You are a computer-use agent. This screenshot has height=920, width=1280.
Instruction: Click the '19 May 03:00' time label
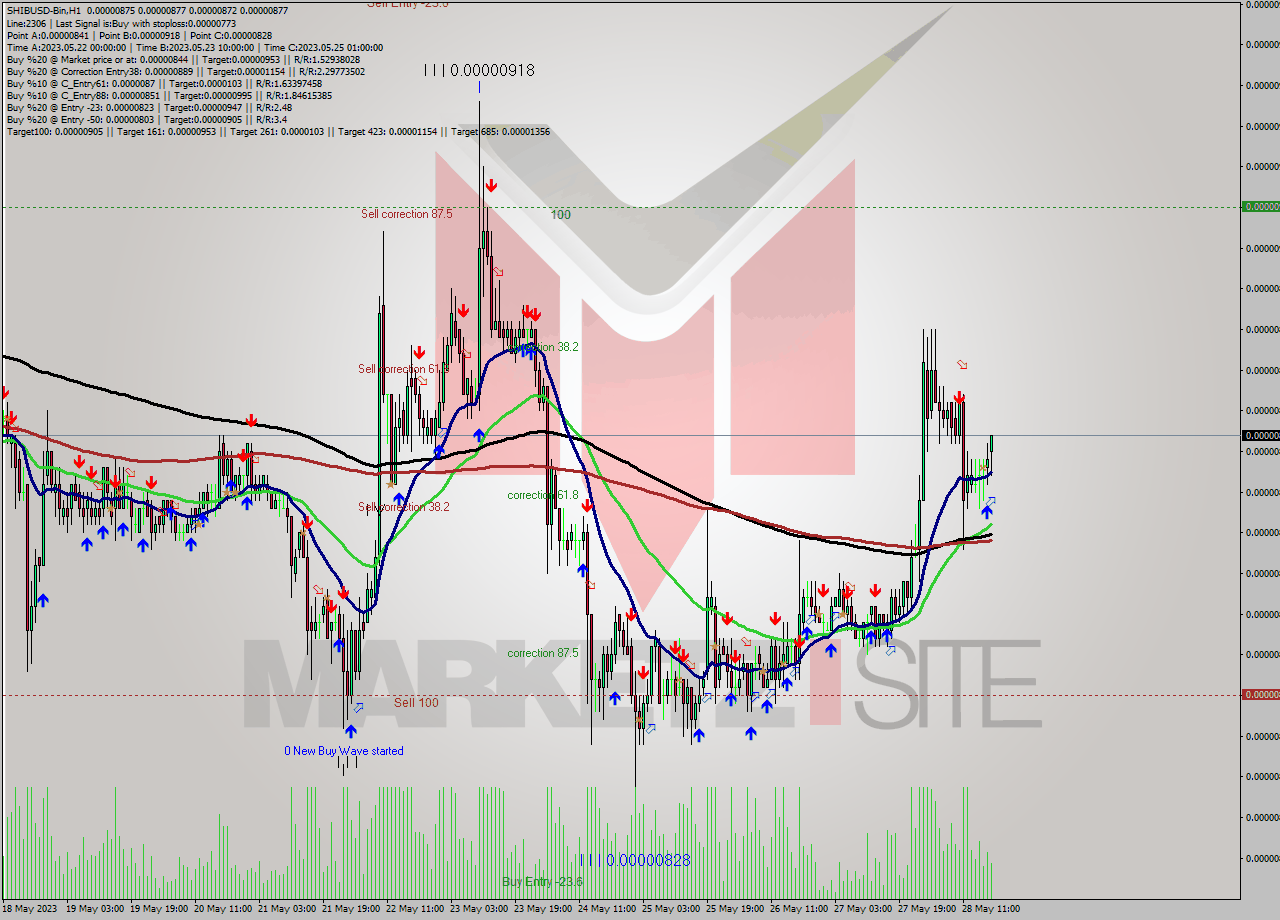(95, 909)
